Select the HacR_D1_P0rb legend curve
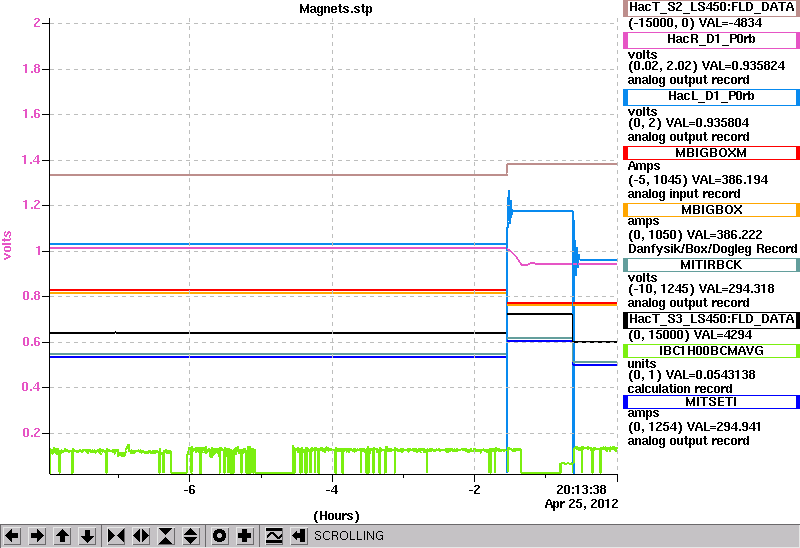 click(x=711, y=39)
